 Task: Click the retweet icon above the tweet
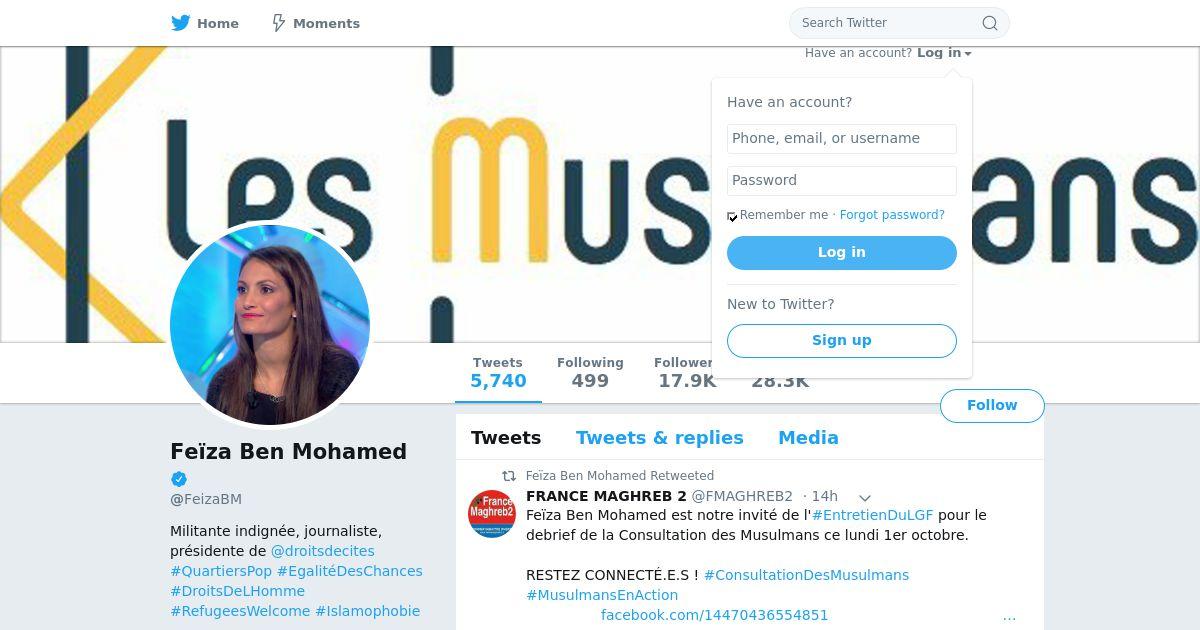coord(509,476)
